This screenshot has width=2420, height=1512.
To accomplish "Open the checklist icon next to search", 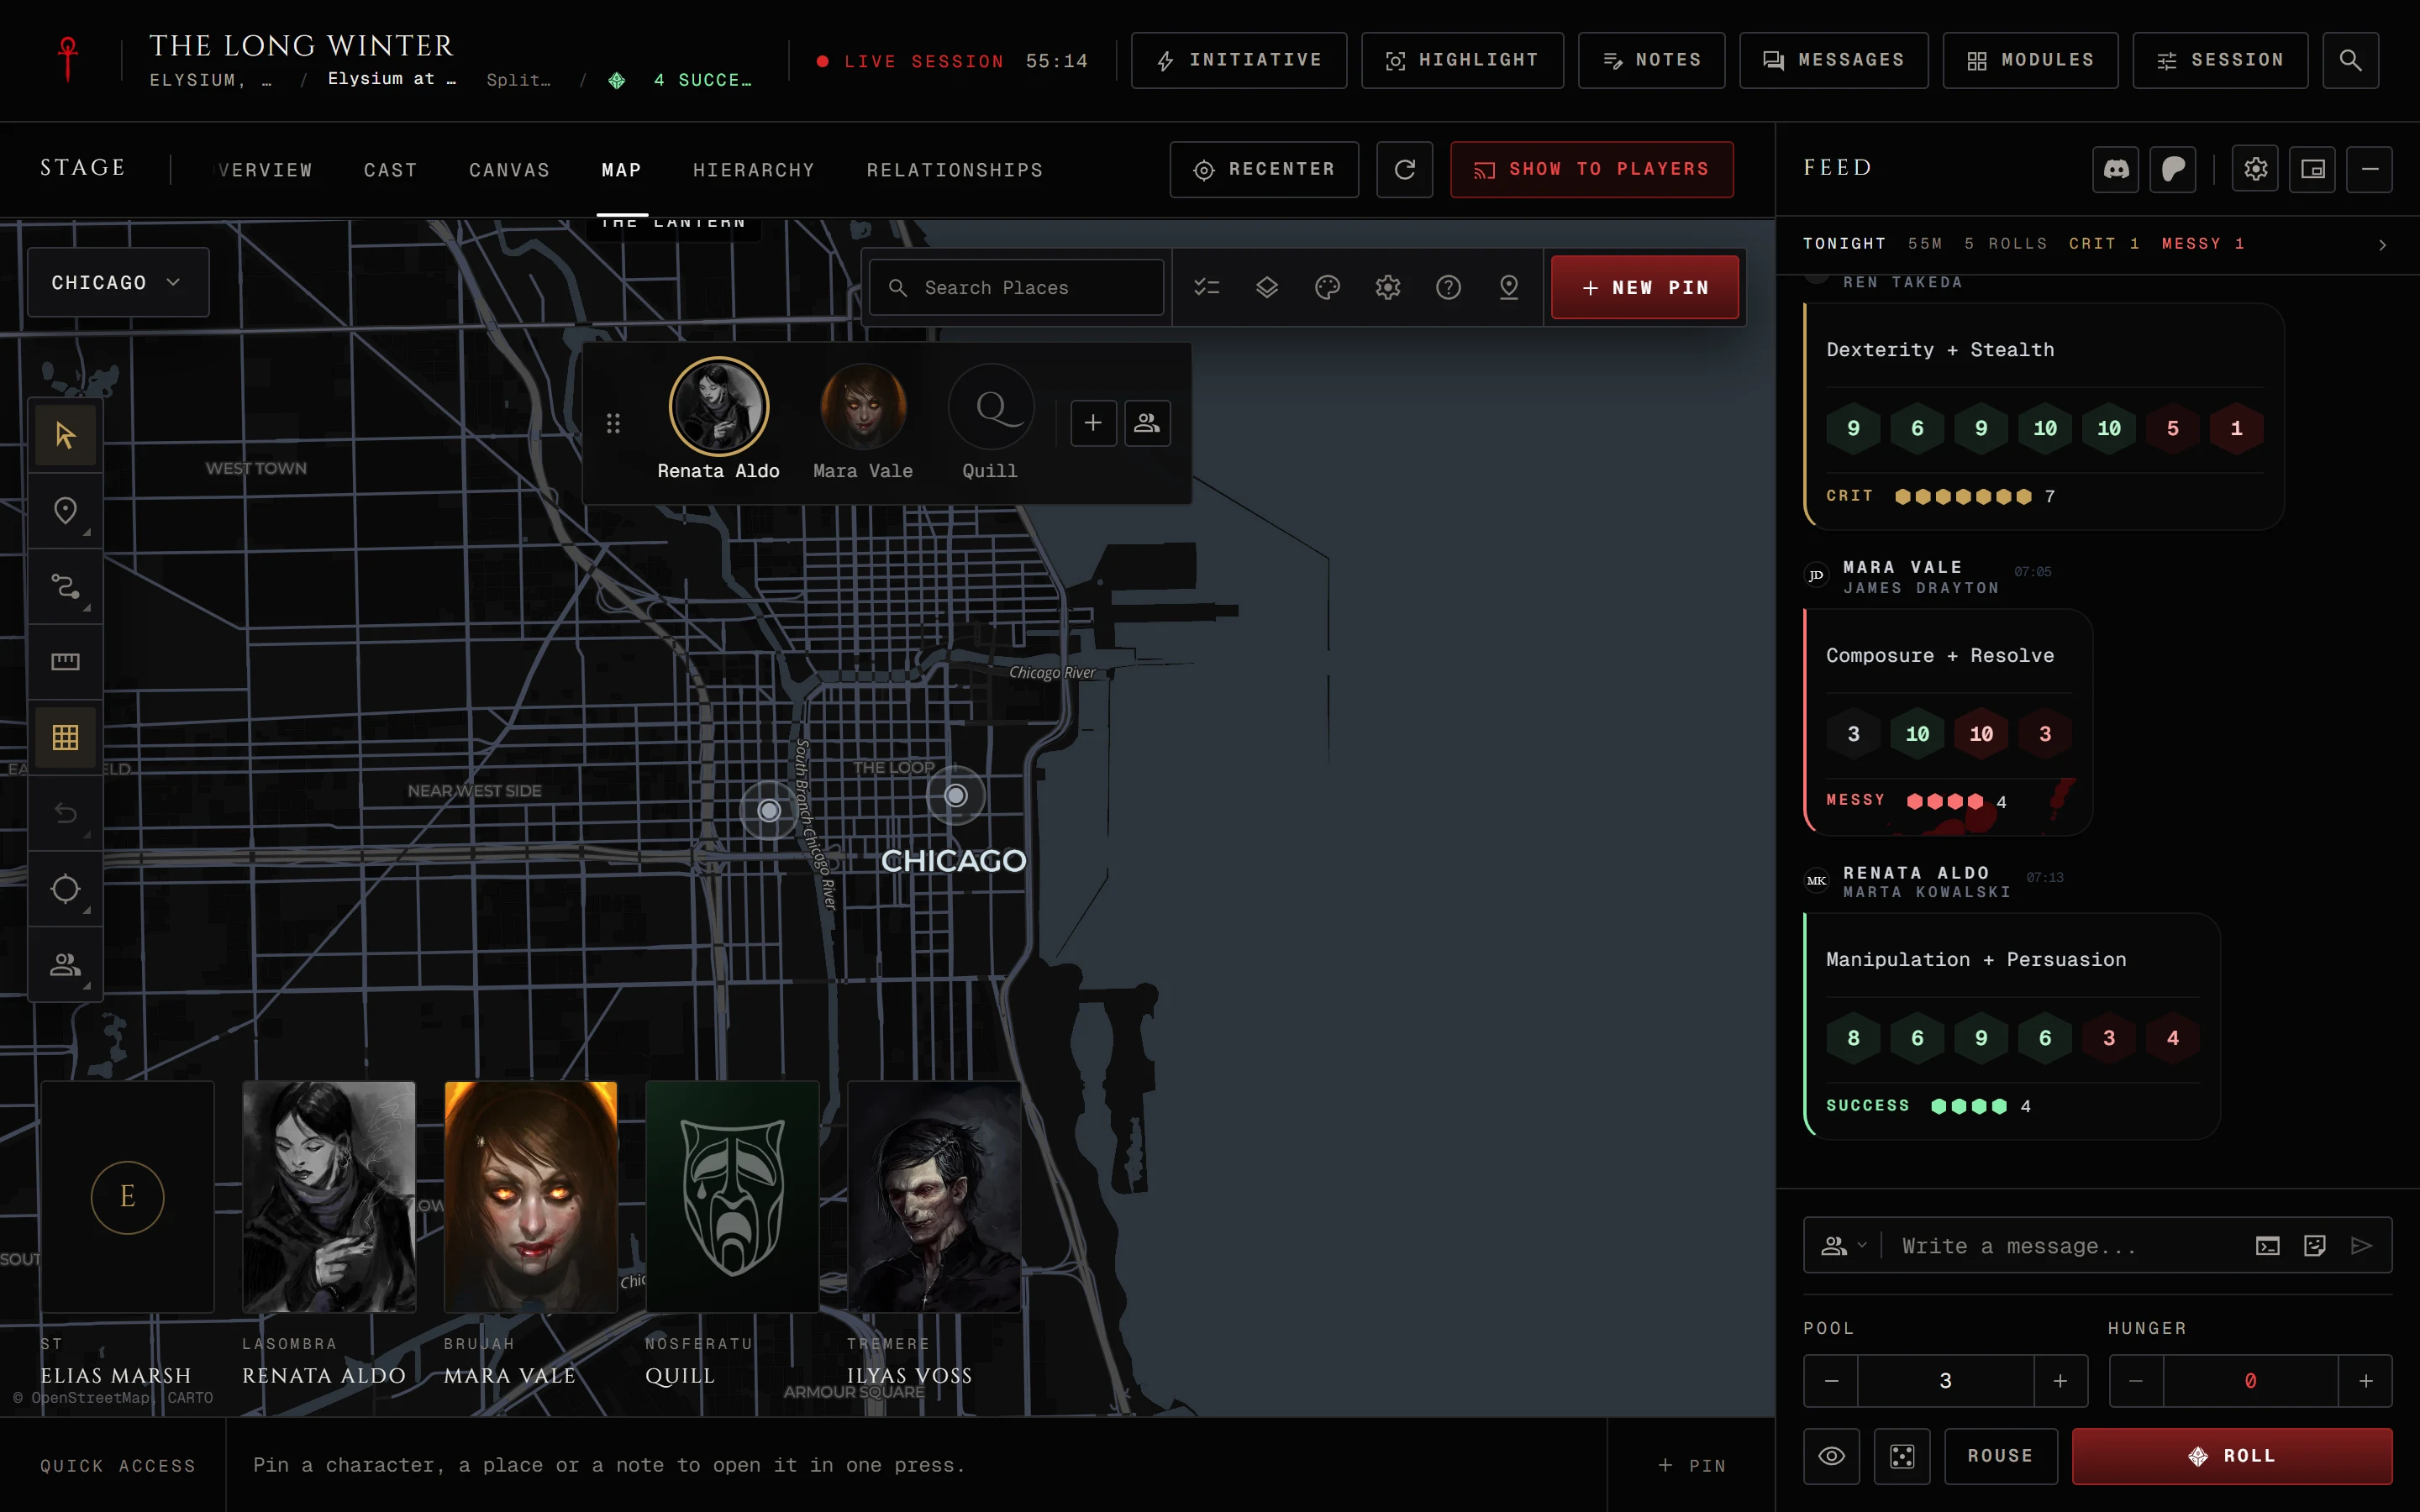I will click(1207, 288).
